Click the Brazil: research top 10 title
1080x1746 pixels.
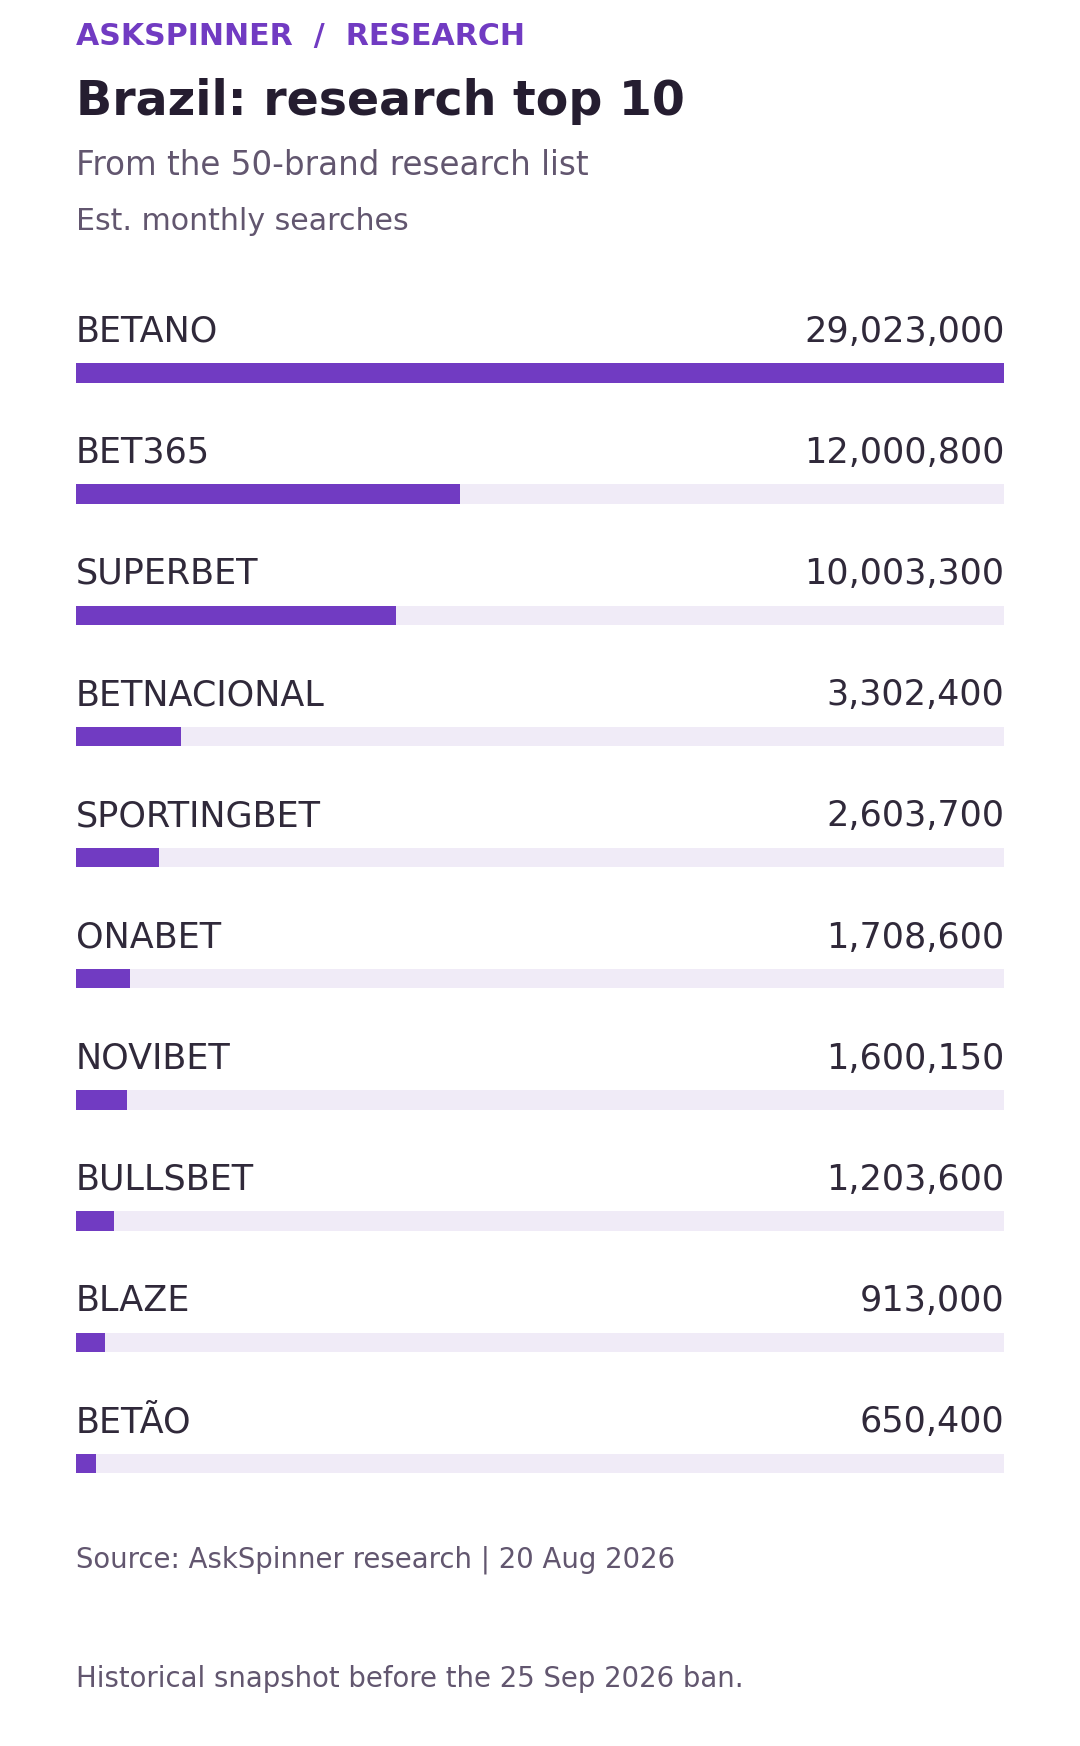pos(380,100)
